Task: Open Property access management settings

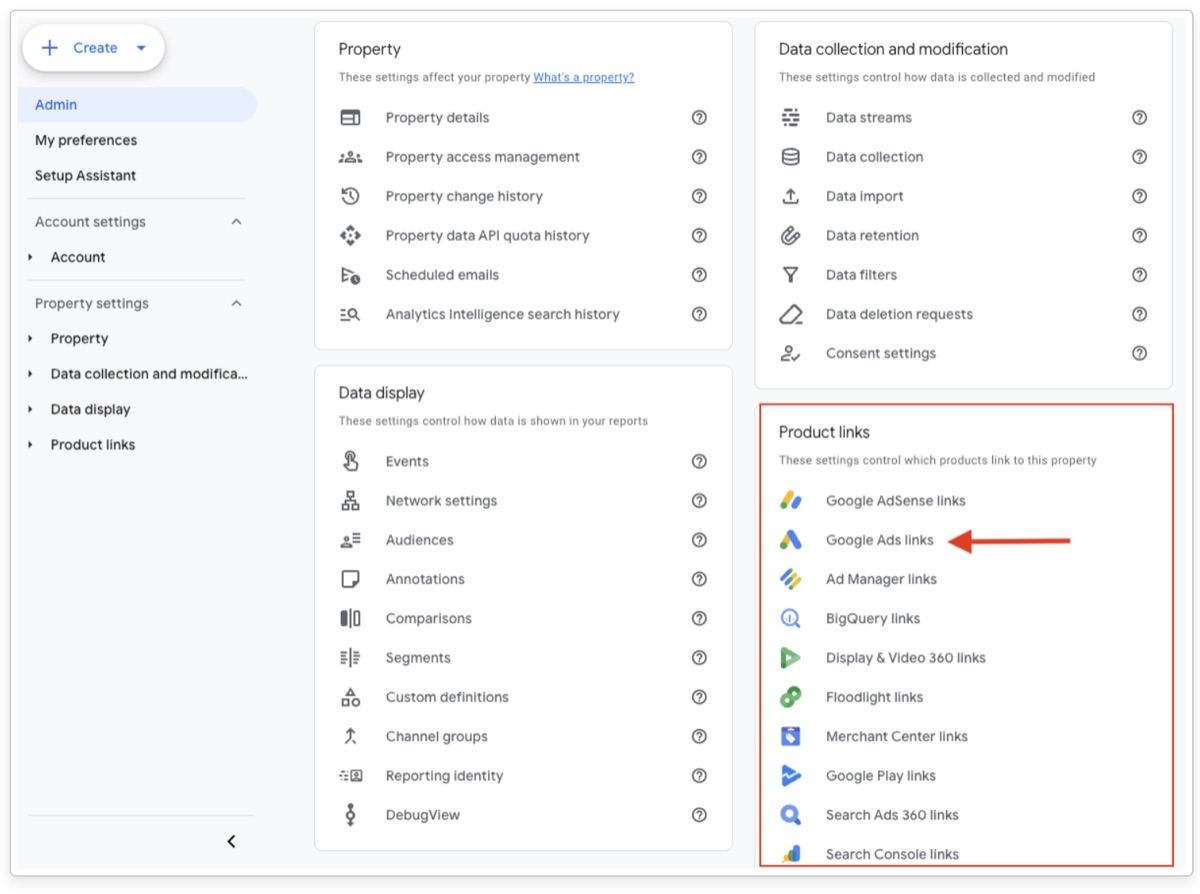Action: [483, 157]
